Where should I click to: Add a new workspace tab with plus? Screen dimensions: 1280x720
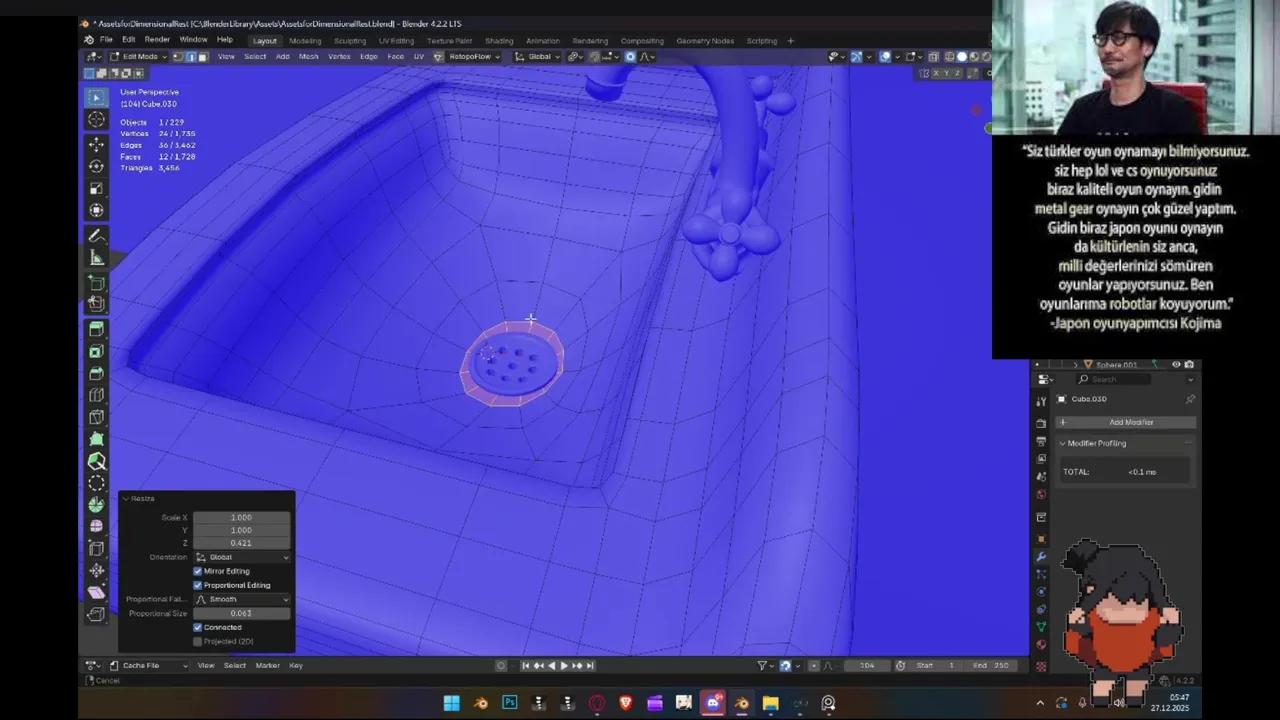790,41
